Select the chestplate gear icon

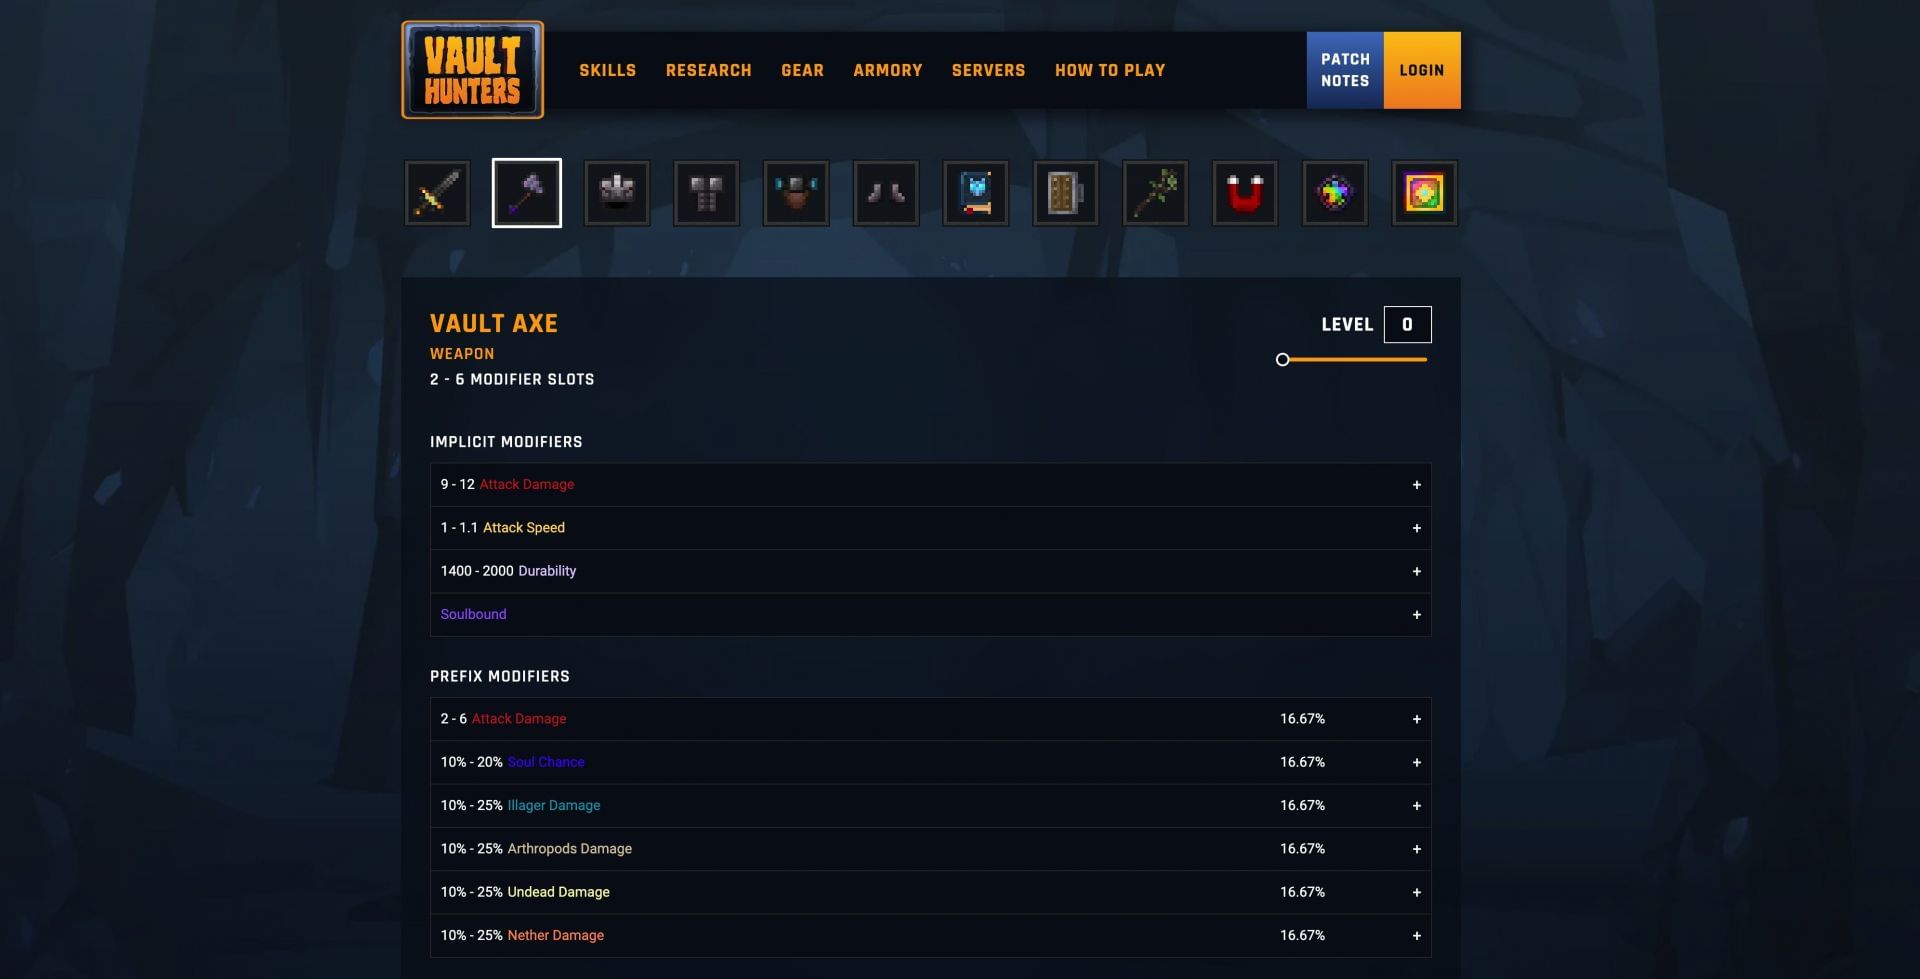coord(707,193)
